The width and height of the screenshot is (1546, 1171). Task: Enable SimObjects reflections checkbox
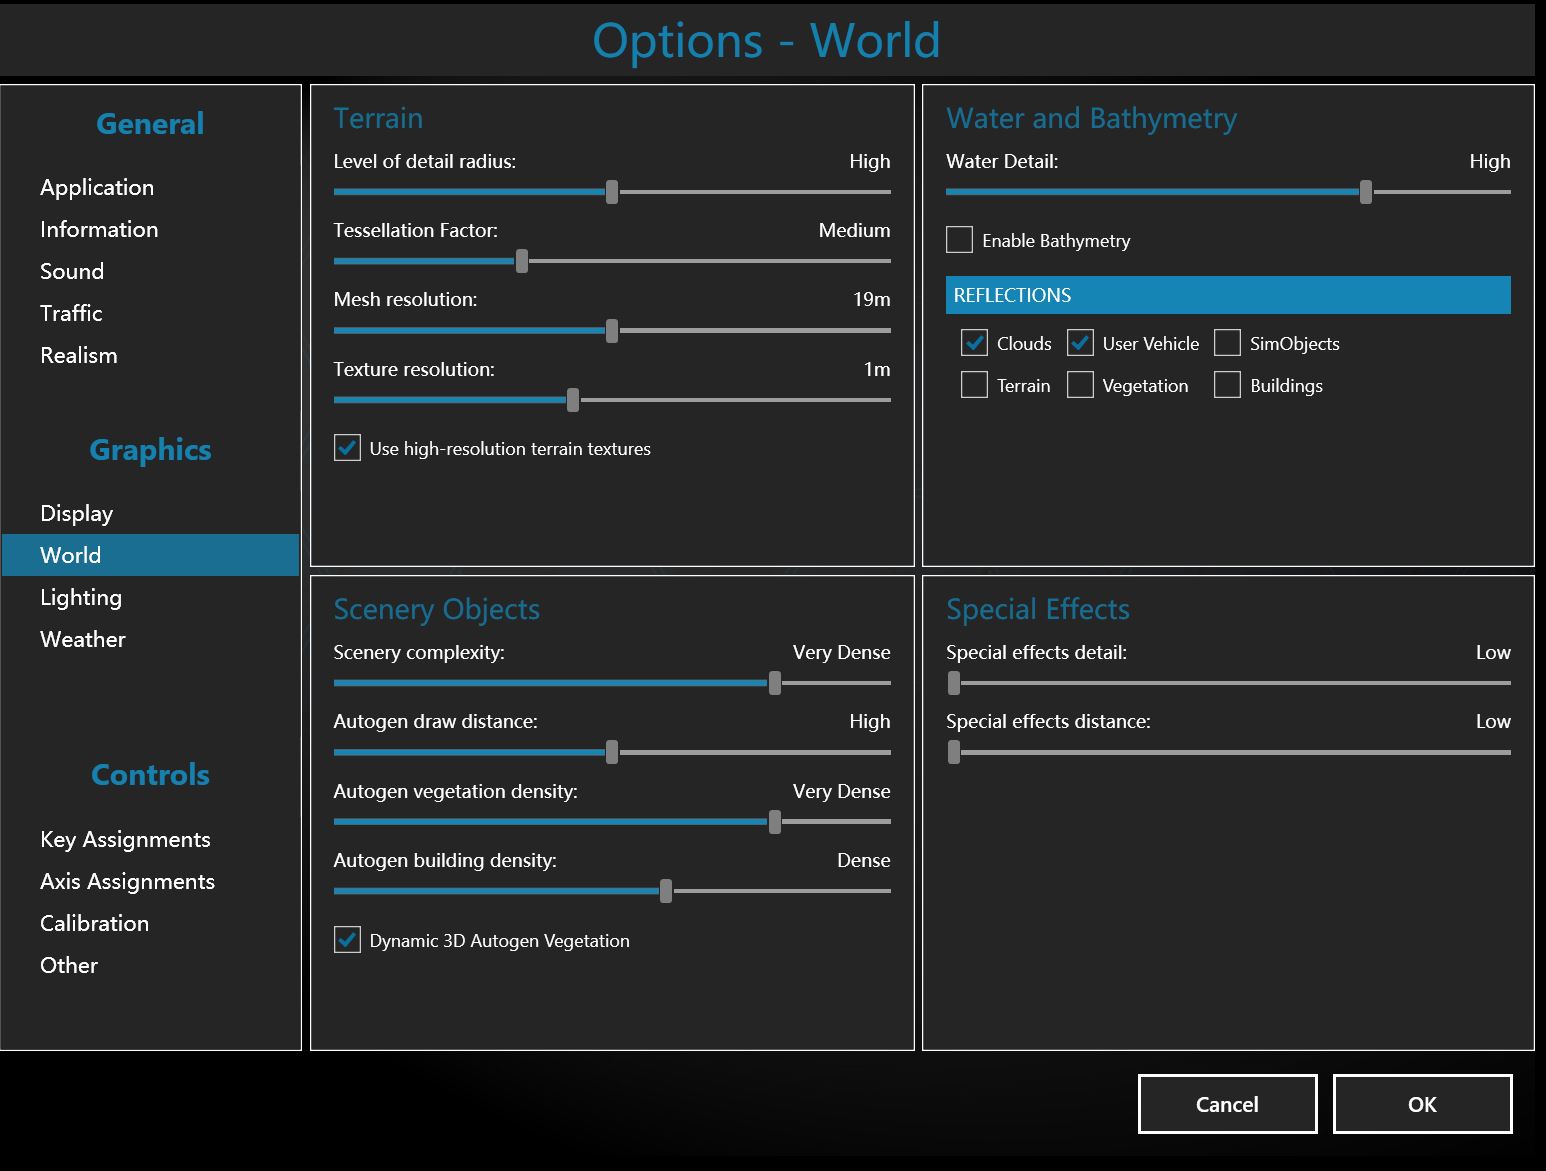[x=1227, y=343]
